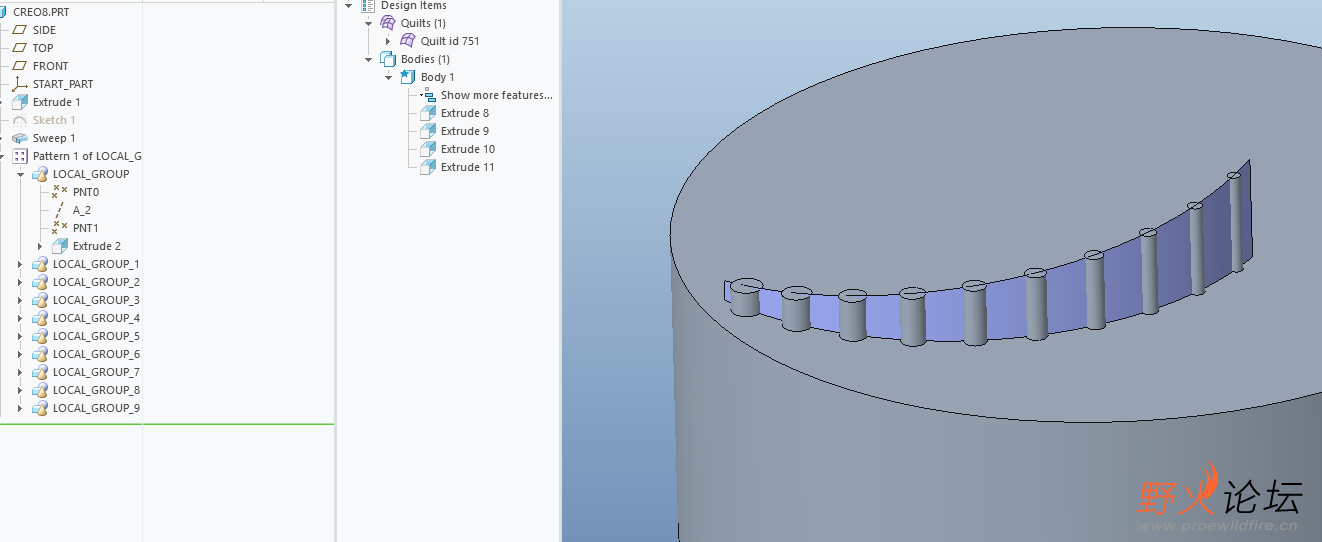Click the Bodies folder icon
The height and width of the screenshot is (542, 1322).
pyautogui.click(x=388, y=59)
